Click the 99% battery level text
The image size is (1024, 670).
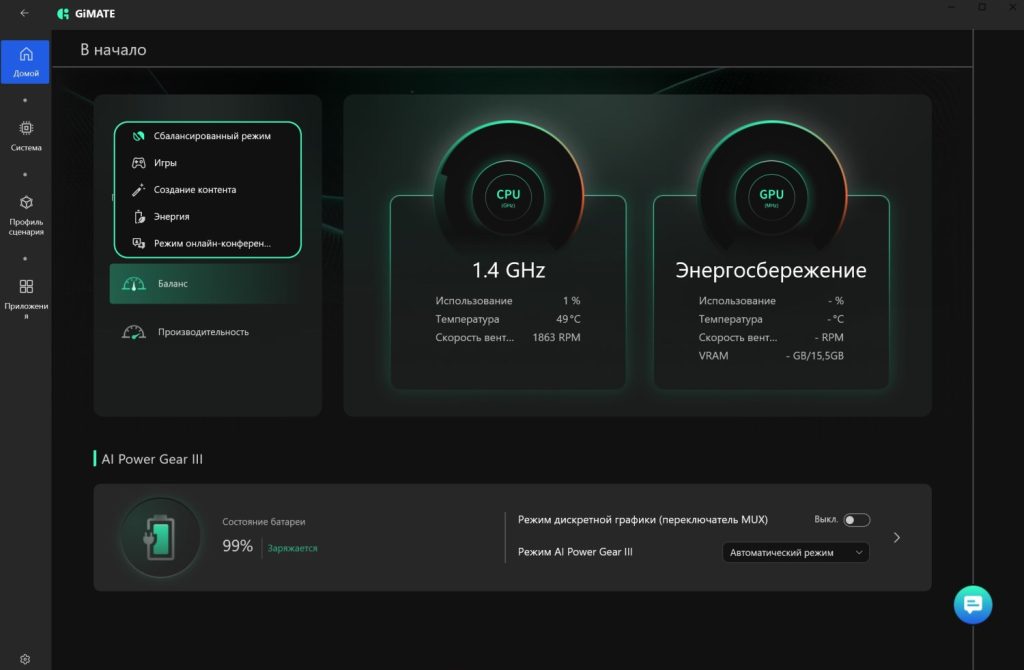point(237,546)
